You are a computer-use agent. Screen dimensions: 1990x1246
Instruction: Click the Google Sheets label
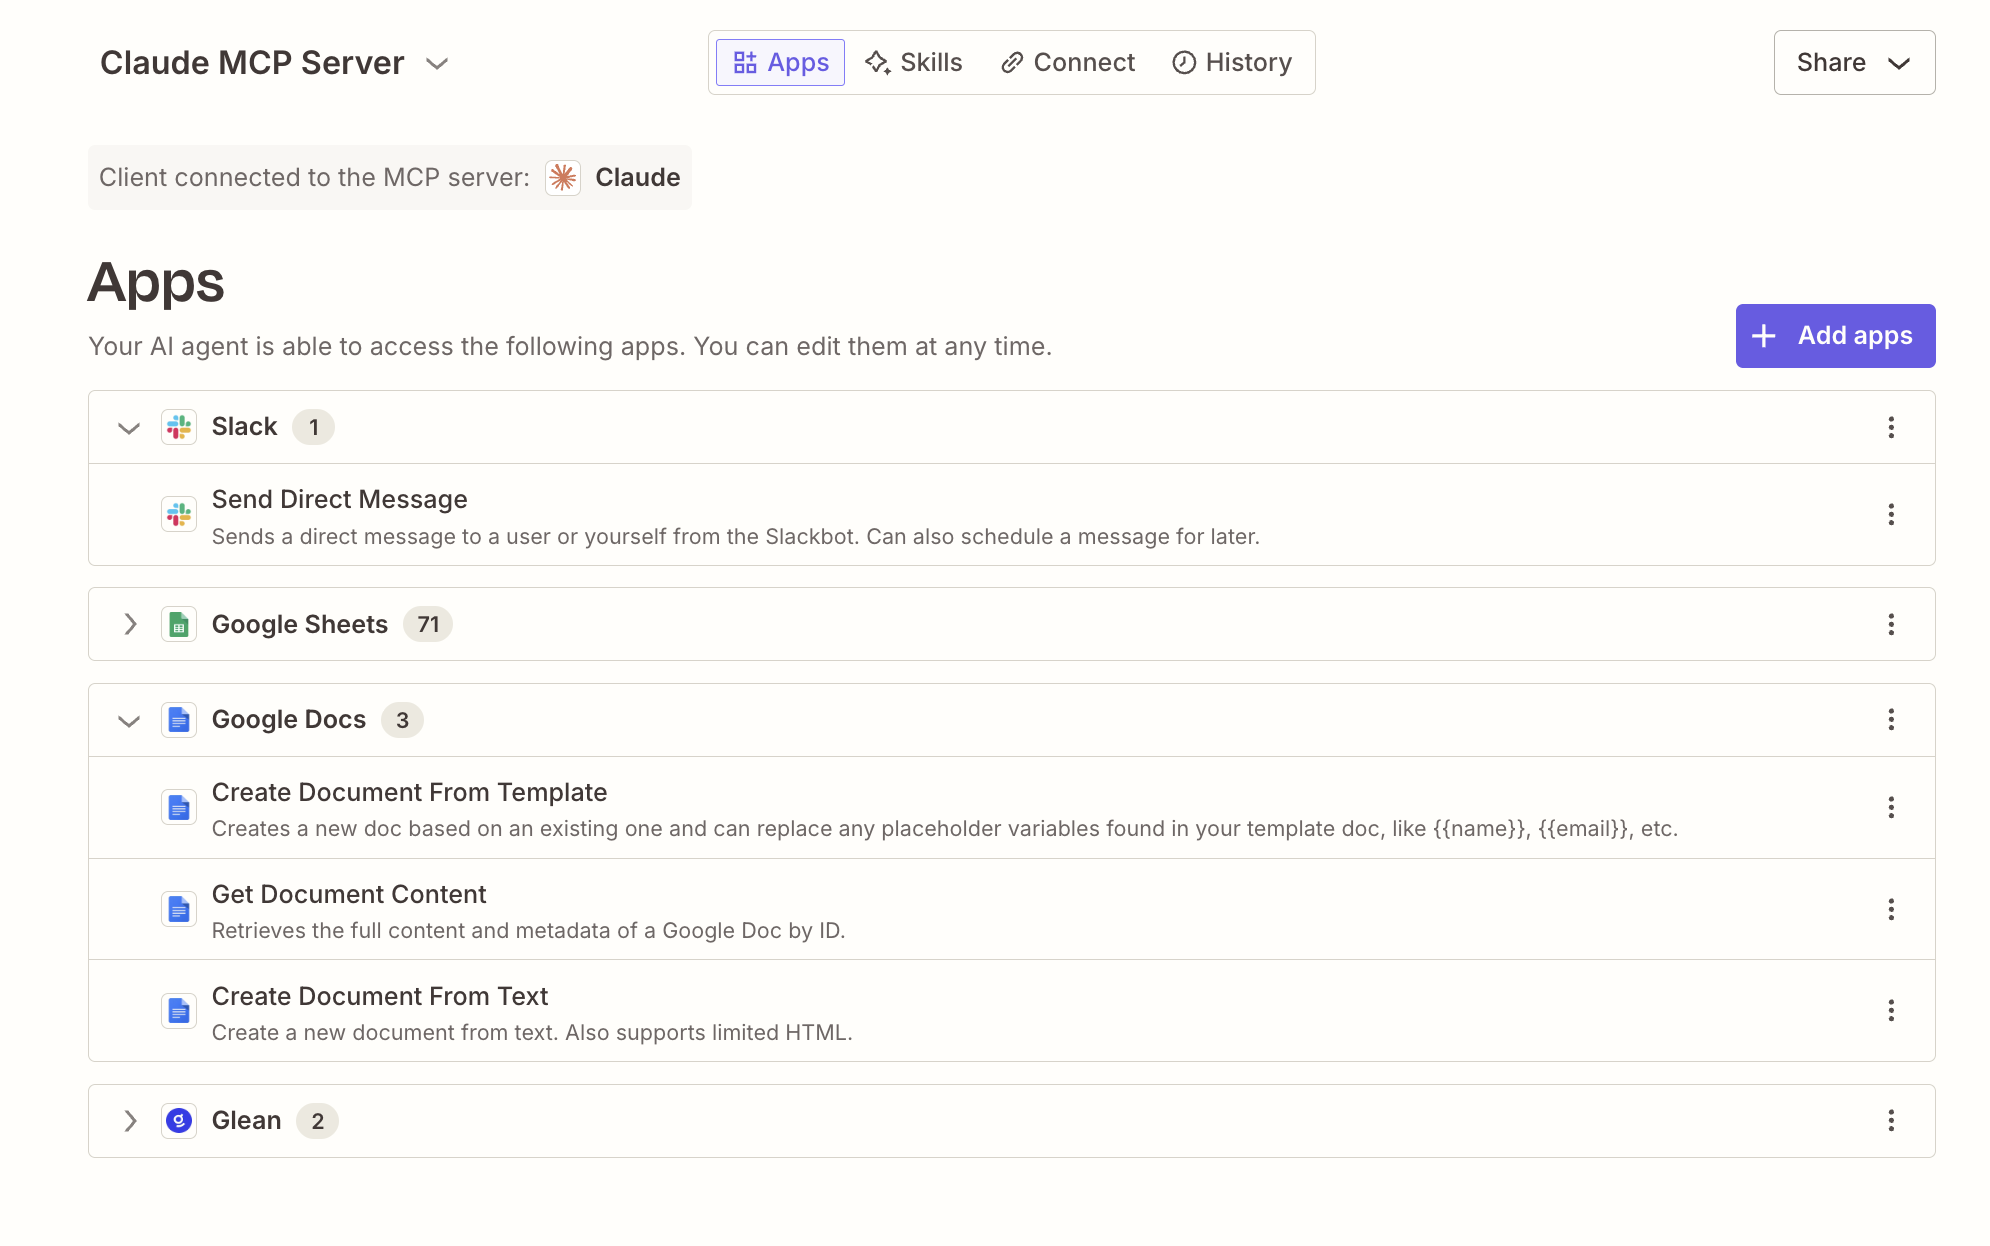pos(300,624)
